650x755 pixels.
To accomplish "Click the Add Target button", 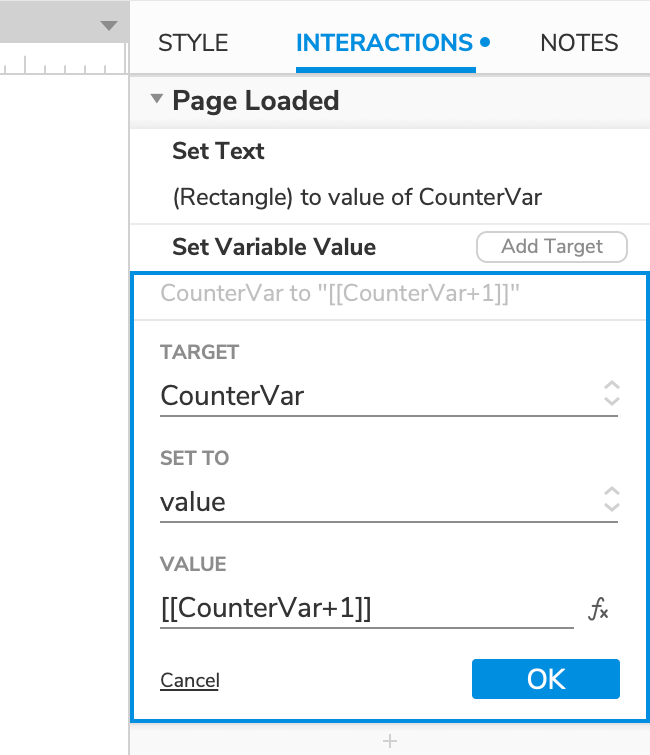I will coord(551,246).
